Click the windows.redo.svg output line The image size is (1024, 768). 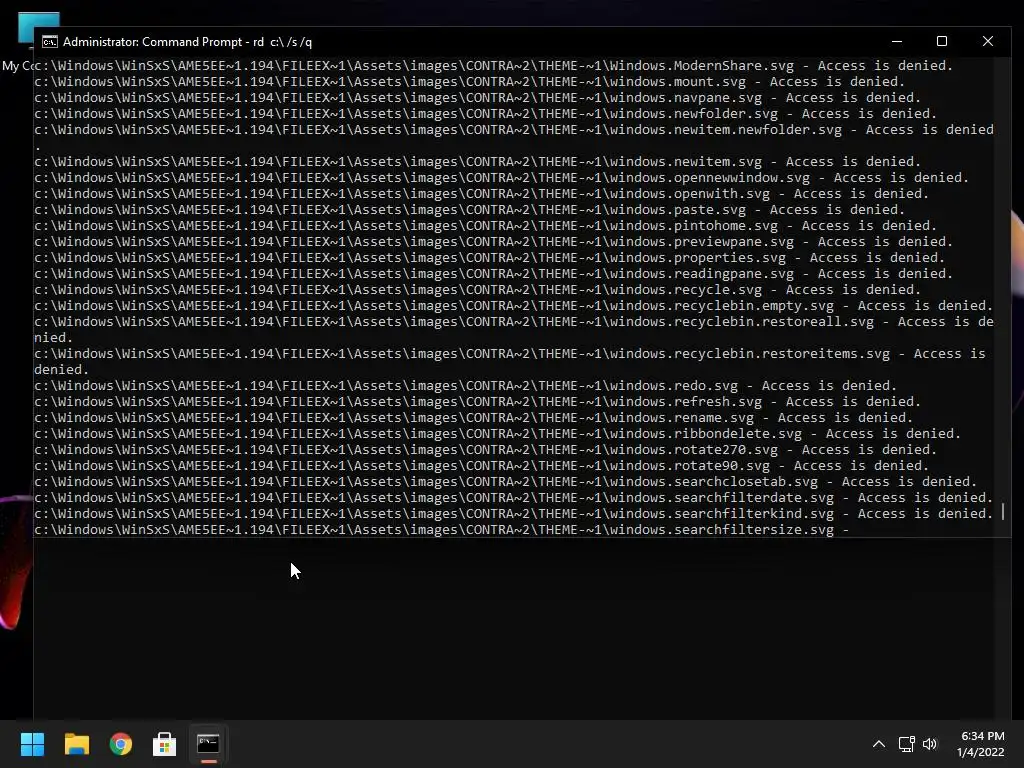(466, 385)
